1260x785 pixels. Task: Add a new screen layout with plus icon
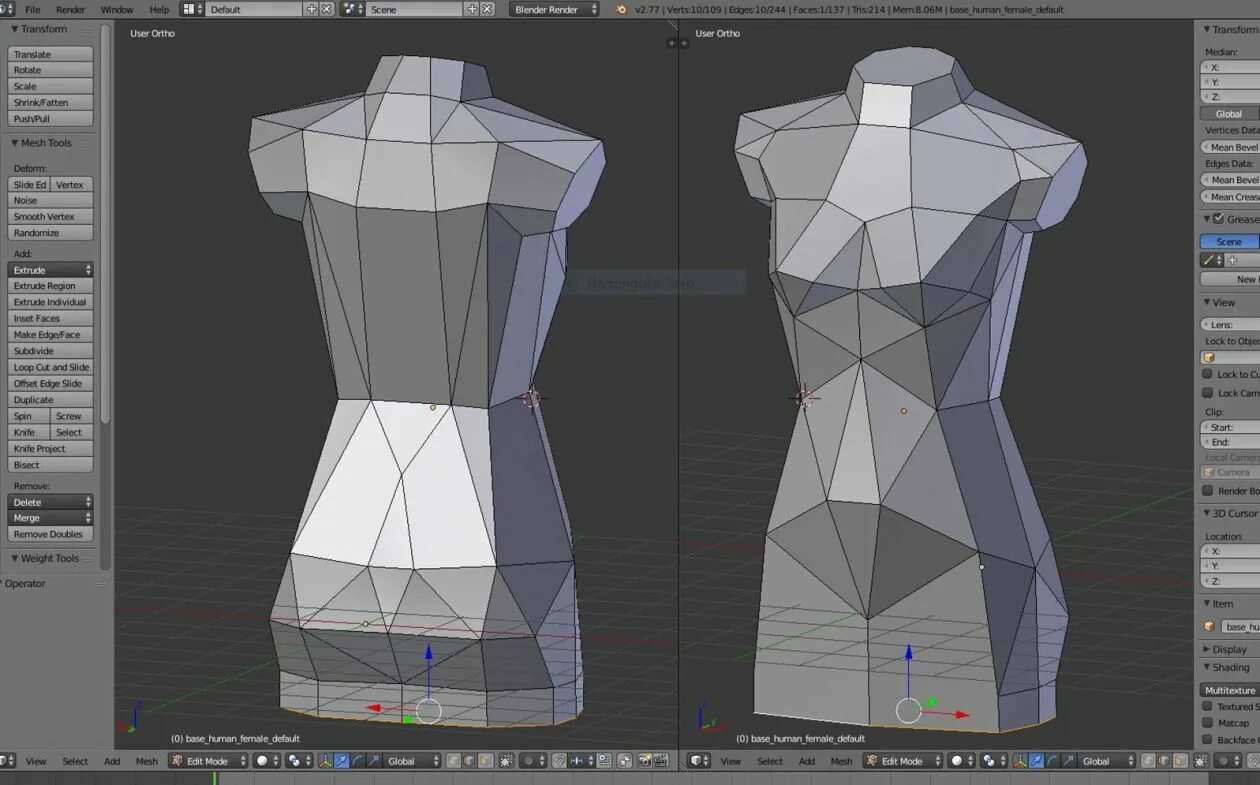[311, 9]
